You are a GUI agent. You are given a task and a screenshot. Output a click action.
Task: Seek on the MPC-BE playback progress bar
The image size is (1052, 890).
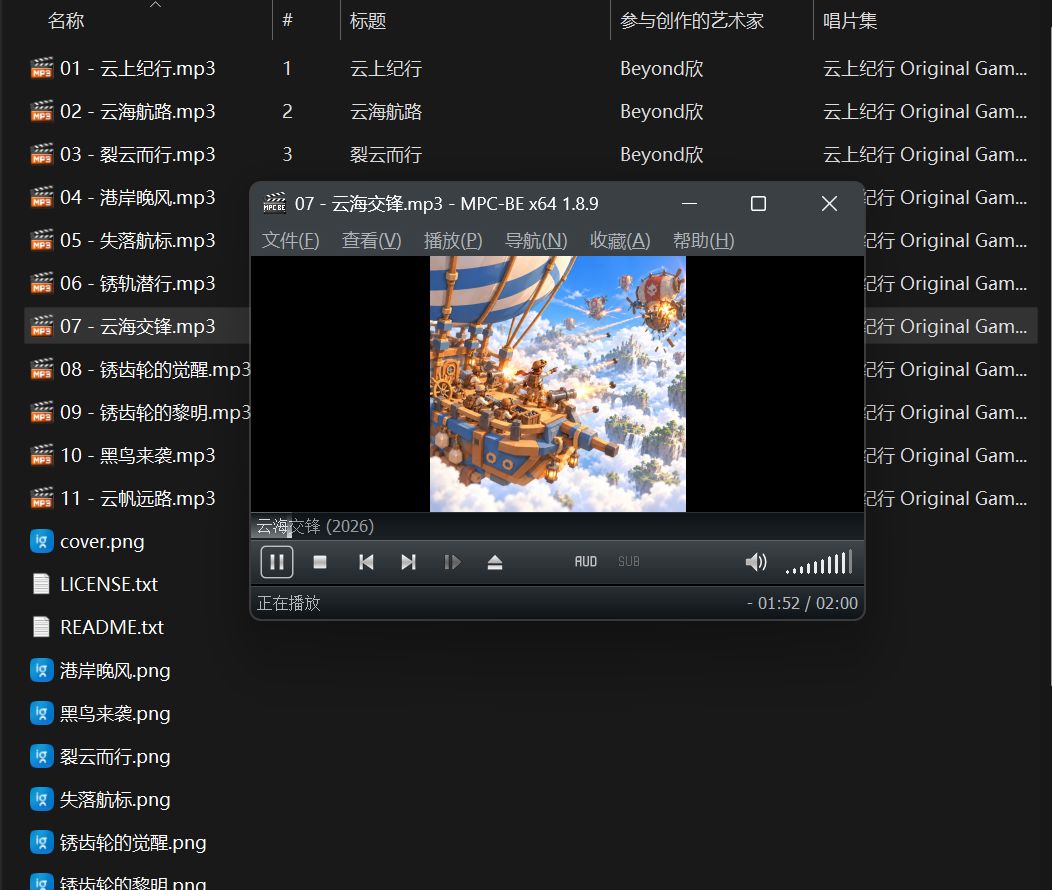(557, 526)
